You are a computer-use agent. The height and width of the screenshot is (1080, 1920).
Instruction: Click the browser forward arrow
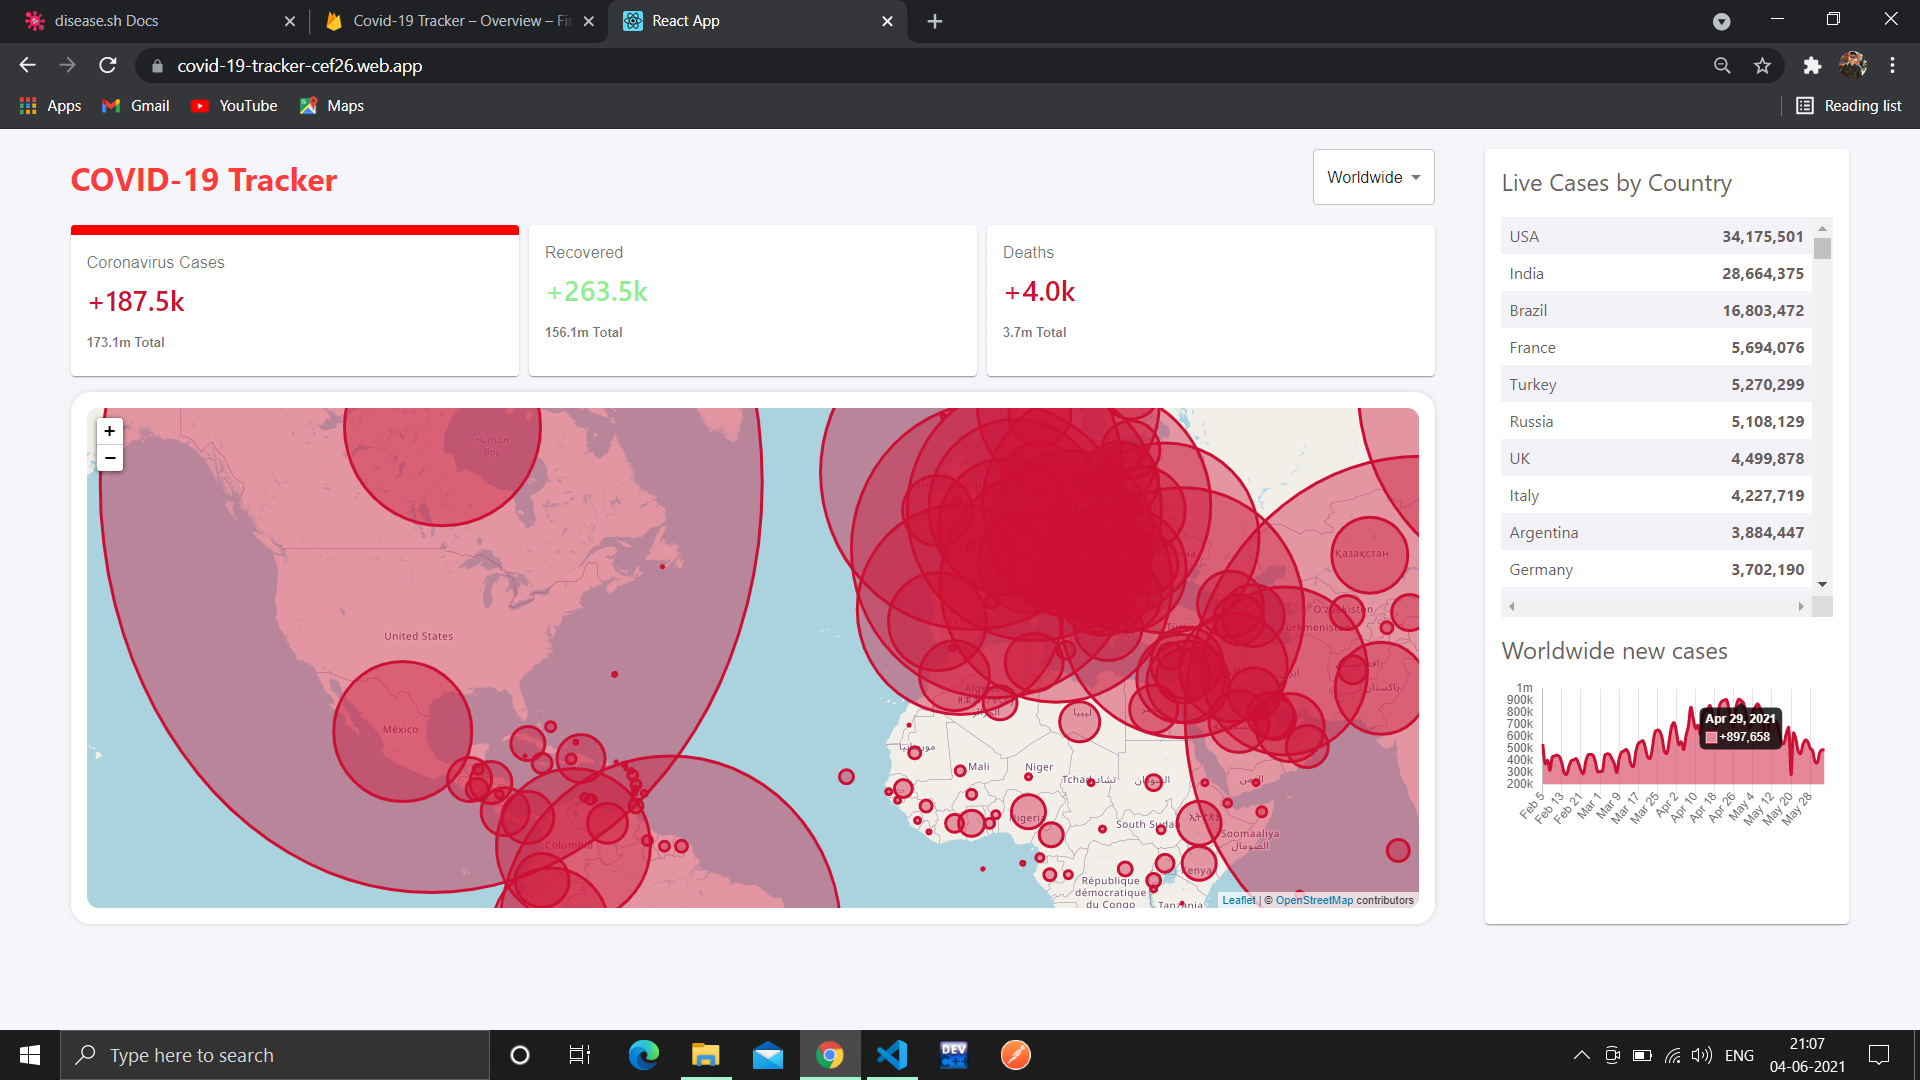(x=67, y=65)
